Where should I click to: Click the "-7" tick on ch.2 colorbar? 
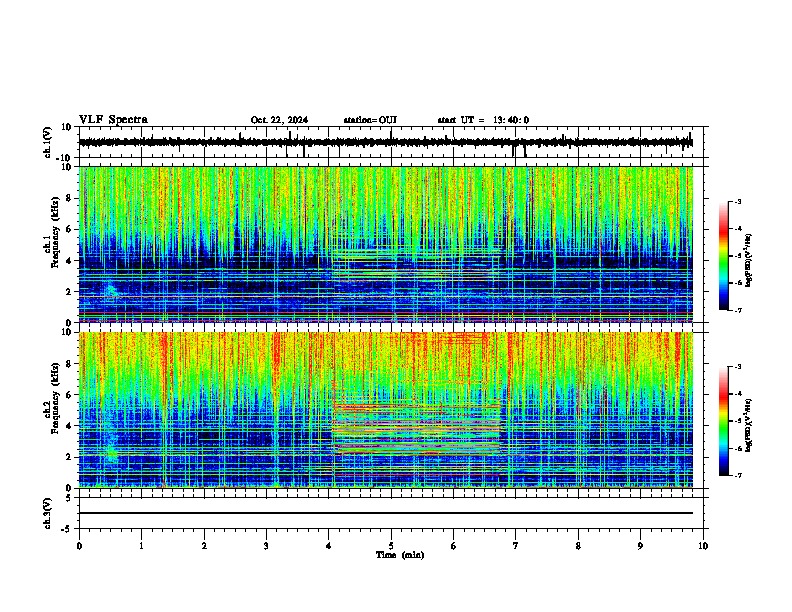tap(738, 476)
